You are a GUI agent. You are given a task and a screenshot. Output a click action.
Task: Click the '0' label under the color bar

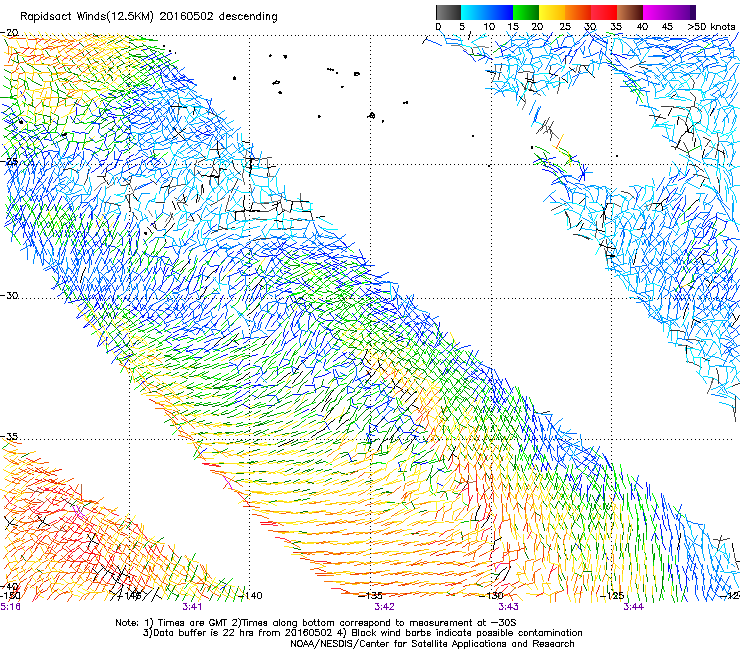(438, 27)
